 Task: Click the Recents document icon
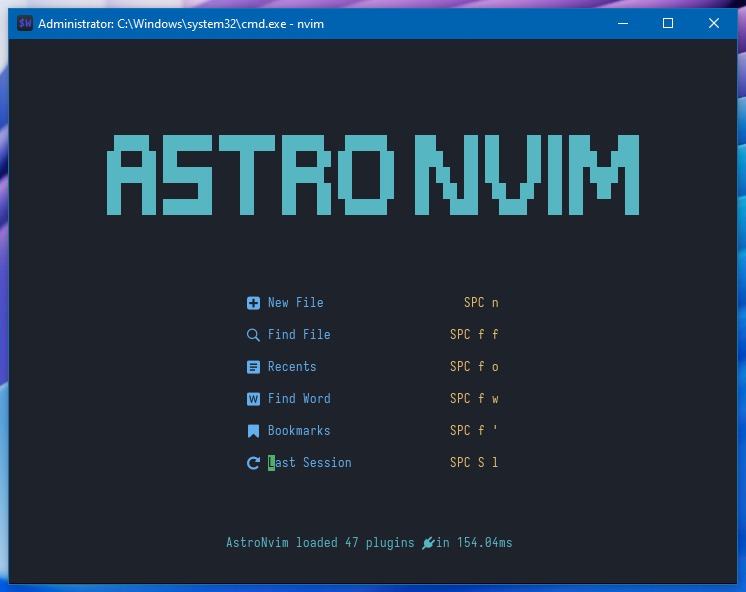click(253, 367)
